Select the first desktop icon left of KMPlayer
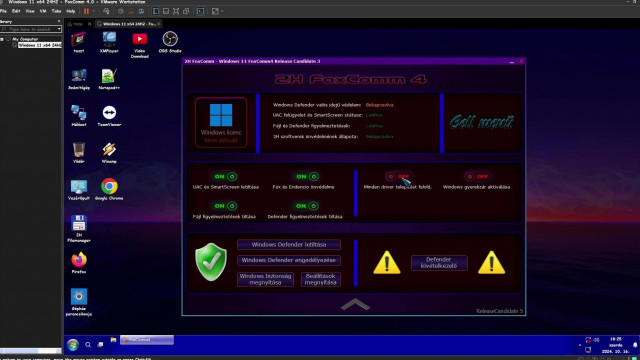640x360 pixels. pyautogui.click(x=79, y=42)
